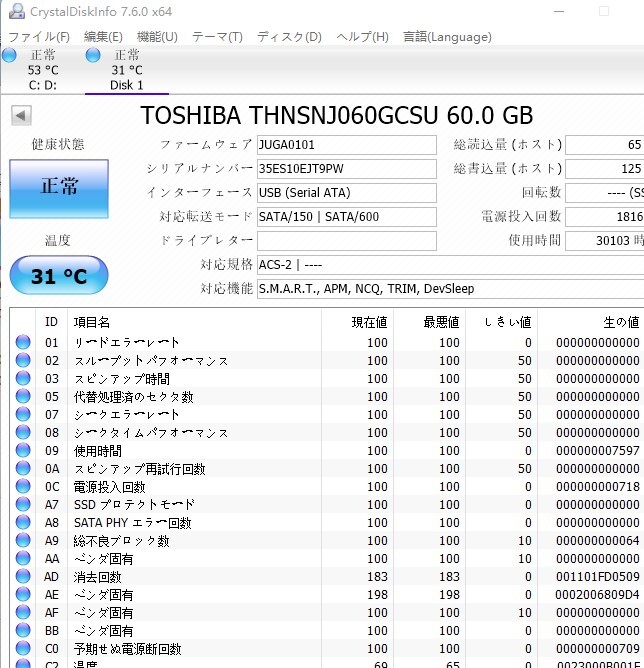The width and height of the screenshot is (644, 668).
Task: Open the 言語(Language) menu
Action: pos(447,37)
